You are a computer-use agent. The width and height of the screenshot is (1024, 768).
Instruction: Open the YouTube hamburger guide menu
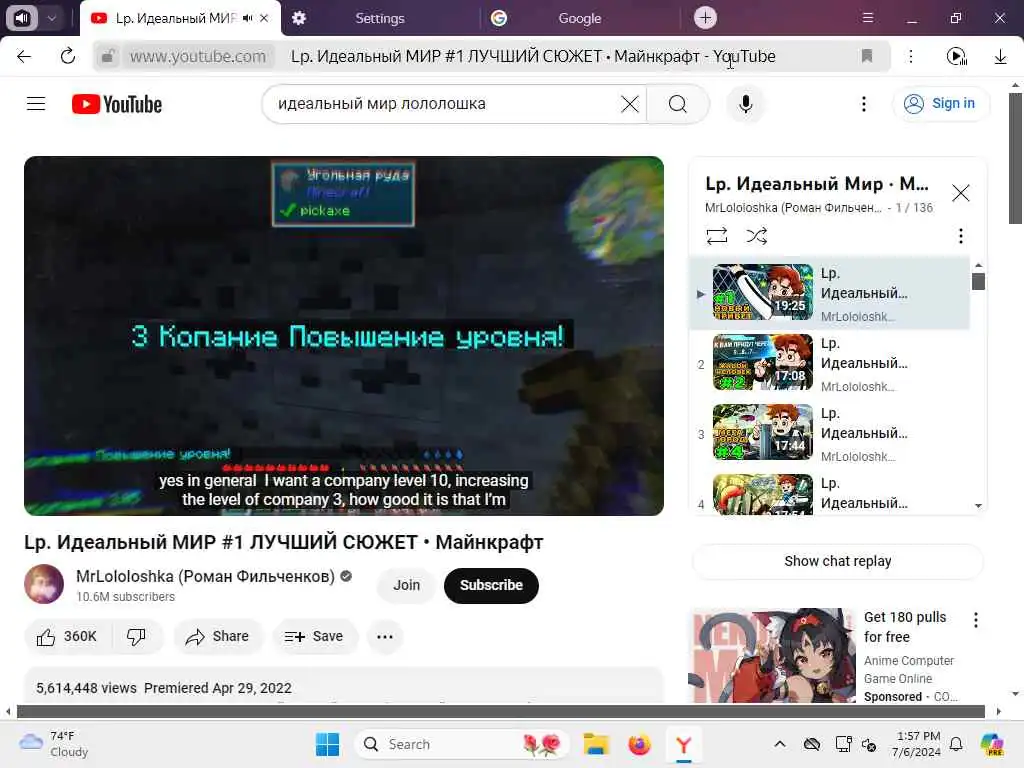[36, 104]
